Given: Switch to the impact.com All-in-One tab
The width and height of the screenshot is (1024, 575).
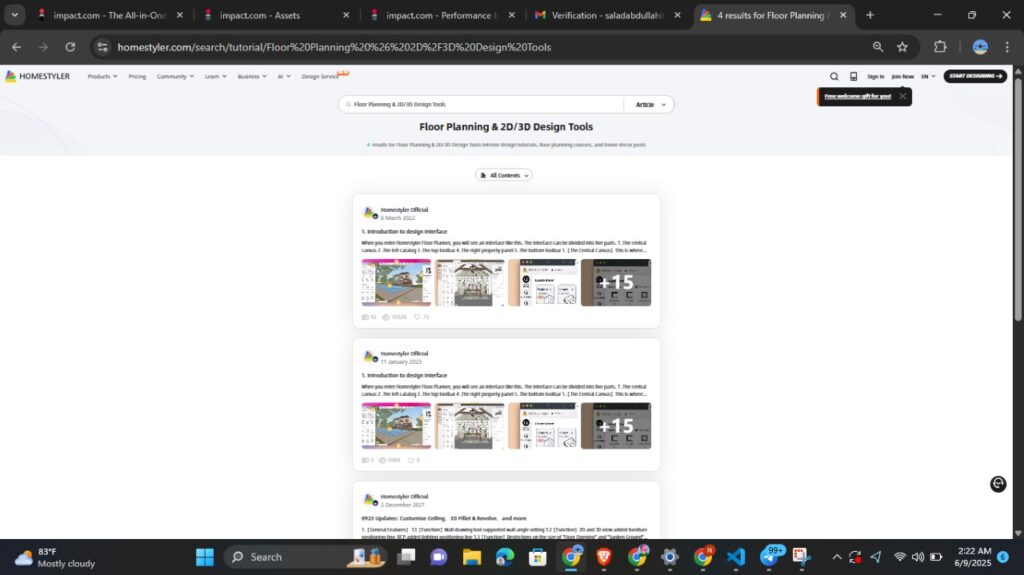Looking at the screenshot, I should tap(110, 15).
